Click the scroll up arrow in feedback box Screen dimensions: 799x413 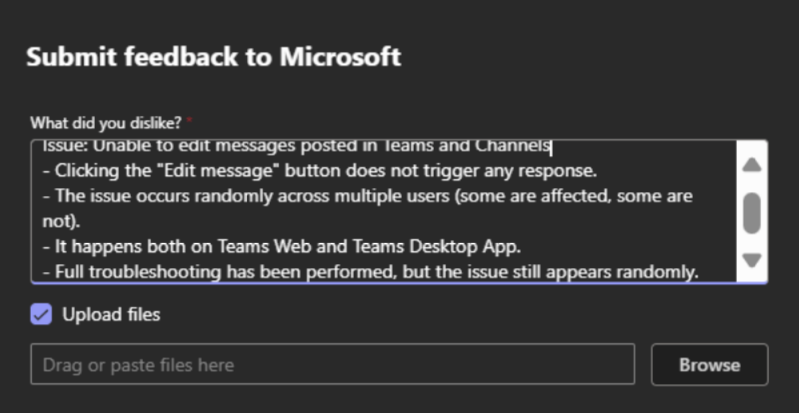tap(752, 165)
